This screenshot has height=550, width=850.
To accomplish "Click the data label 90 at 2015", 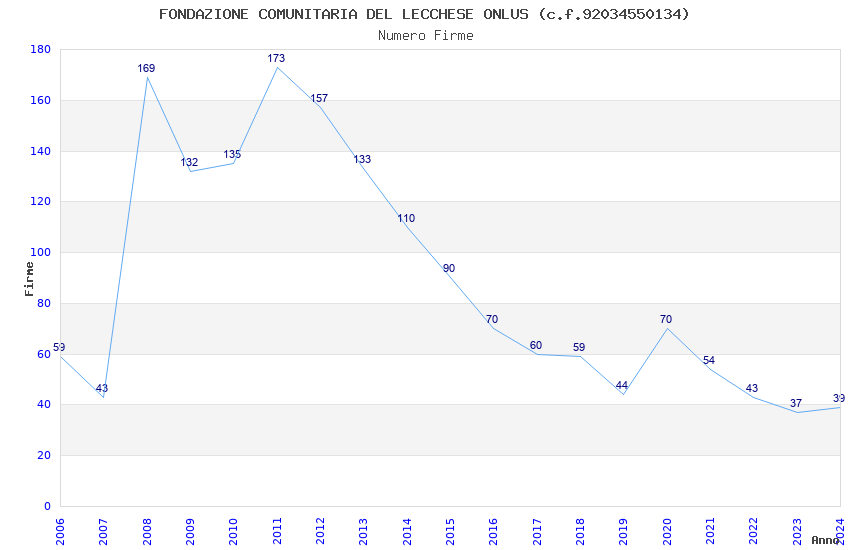I will [x=449, y=268].
